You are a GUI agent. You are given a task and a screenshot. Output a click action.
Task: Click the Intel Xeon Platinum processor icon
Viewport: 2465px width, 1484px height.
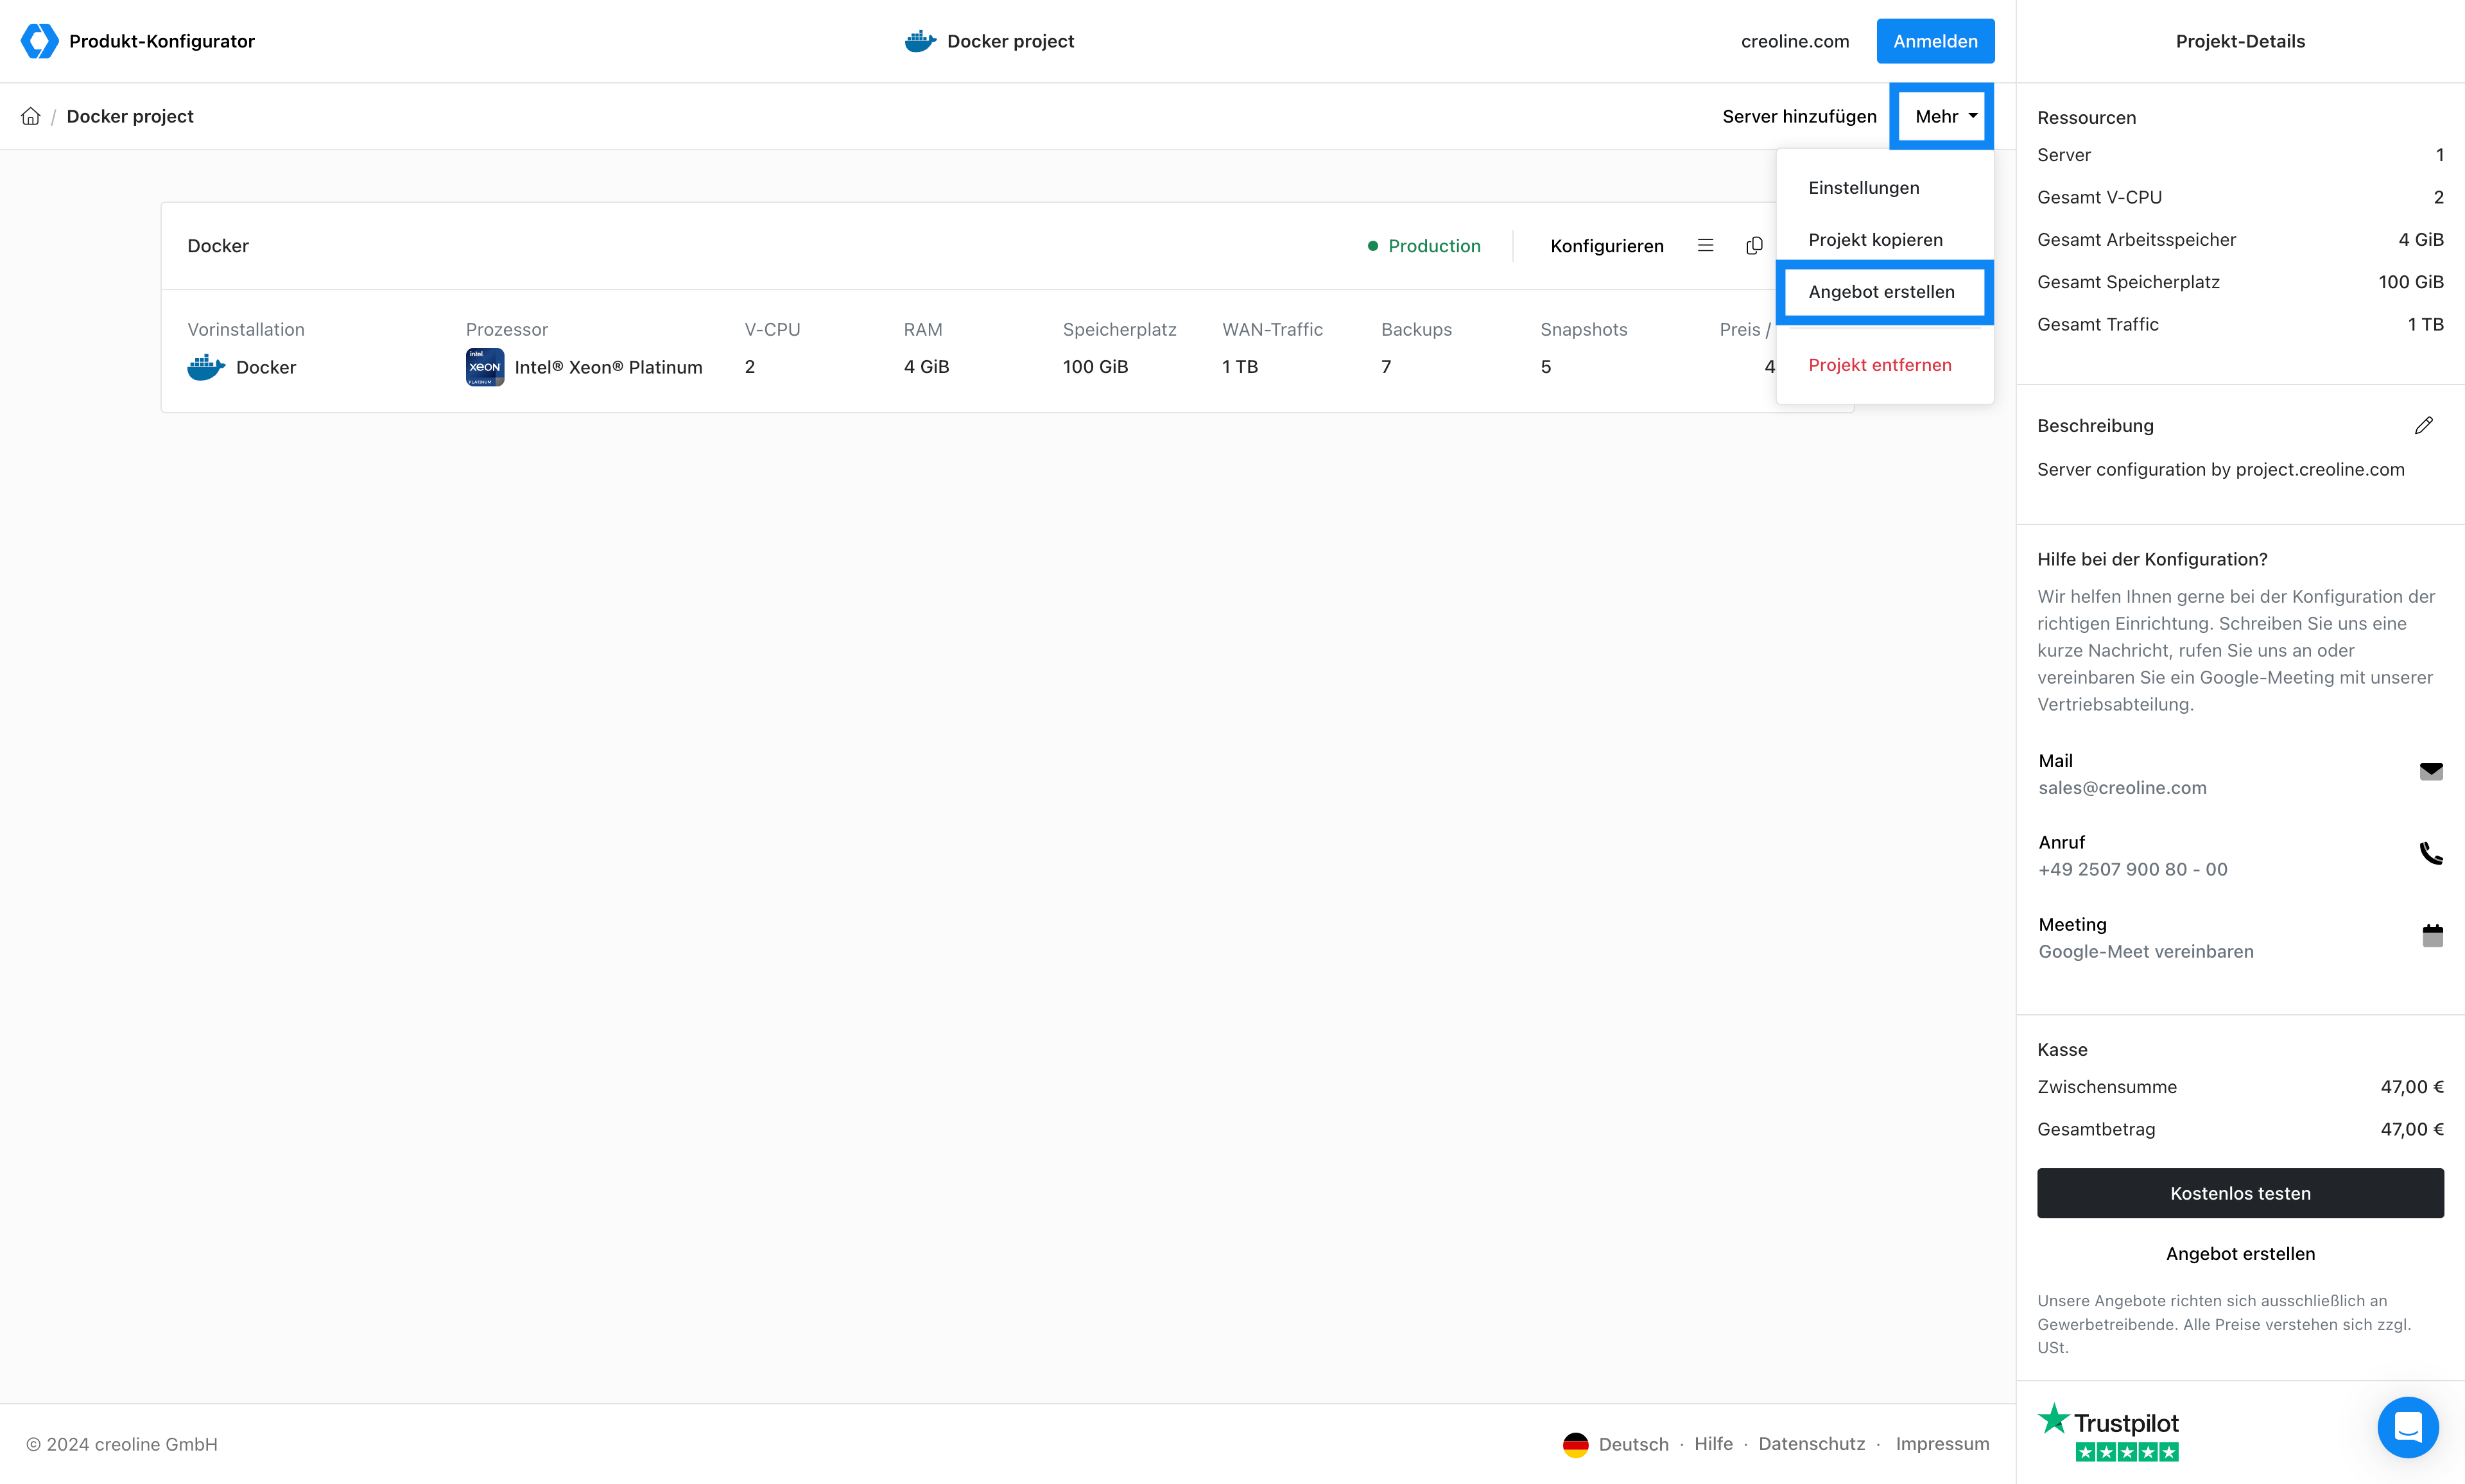click(x=485, y=367)
